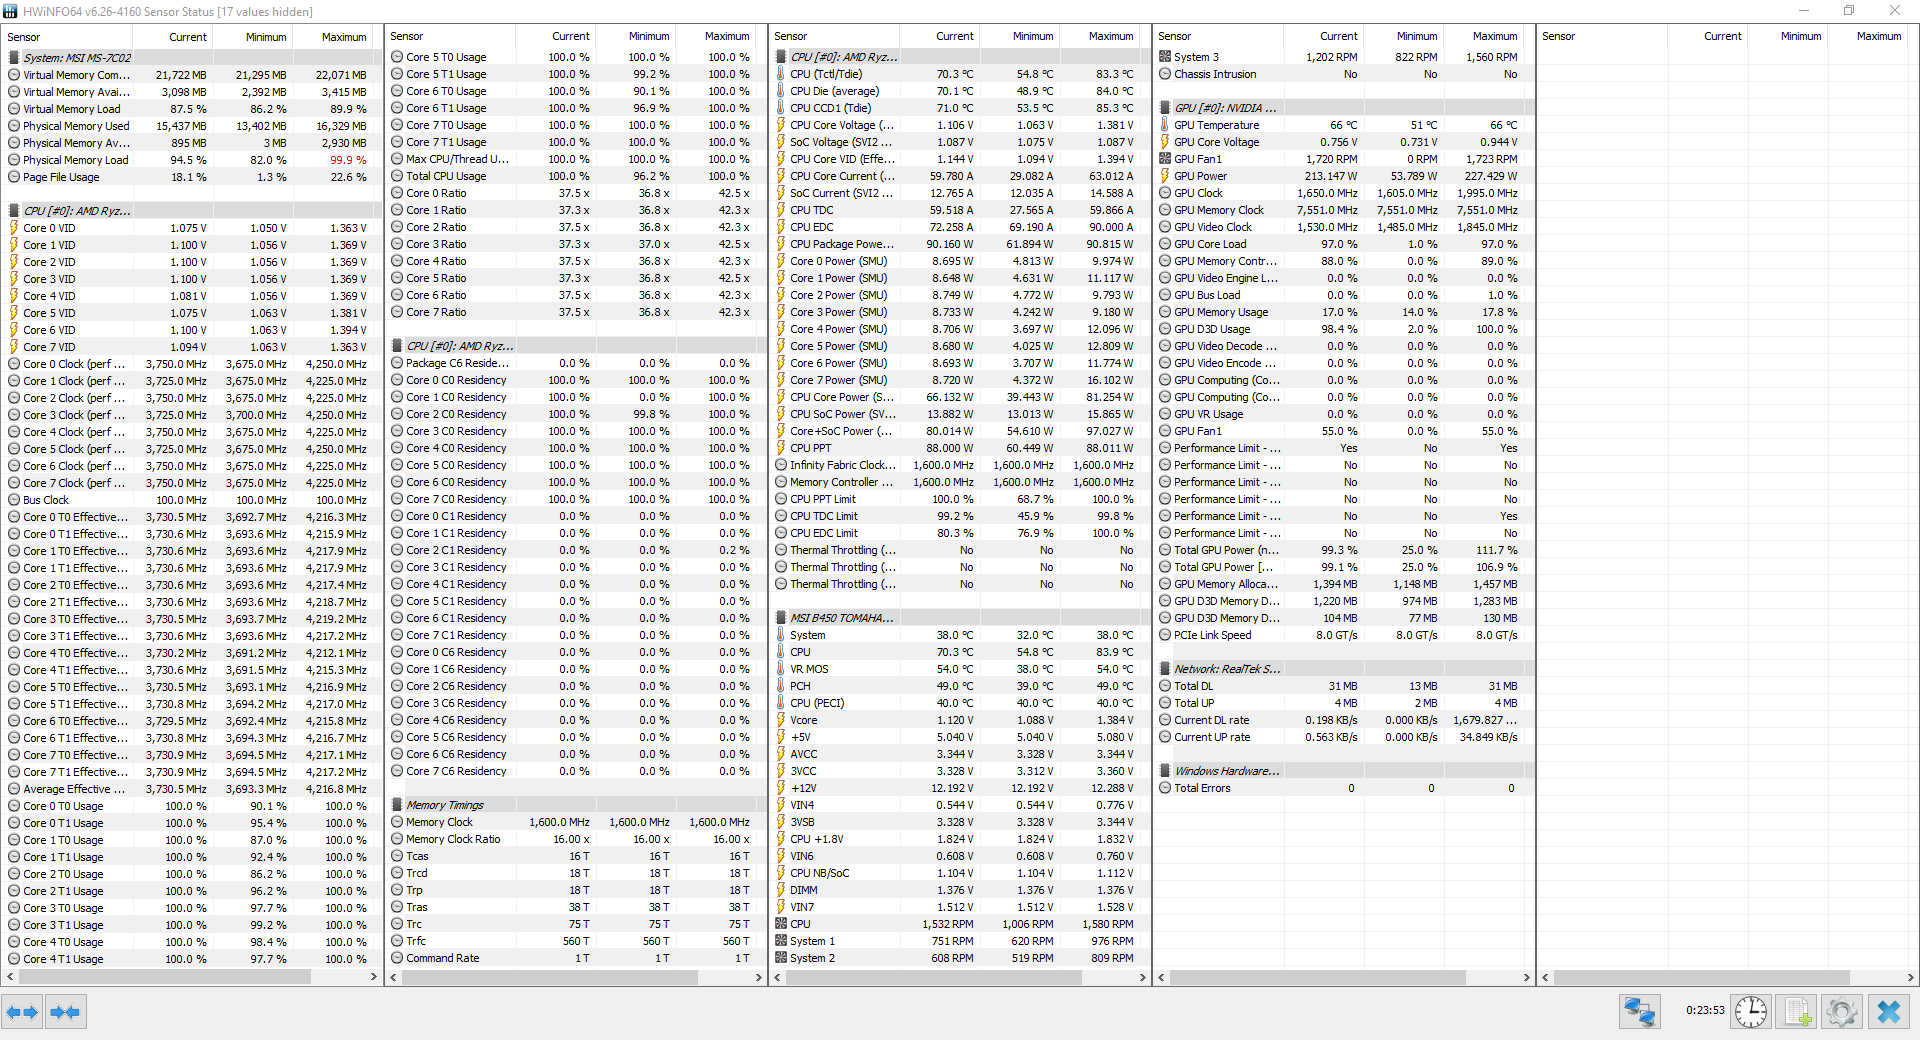This screenshot has width=1920, height=1040.
Task: Click icon beside Chassis Intrusion row
Action: coord(1165,74)
